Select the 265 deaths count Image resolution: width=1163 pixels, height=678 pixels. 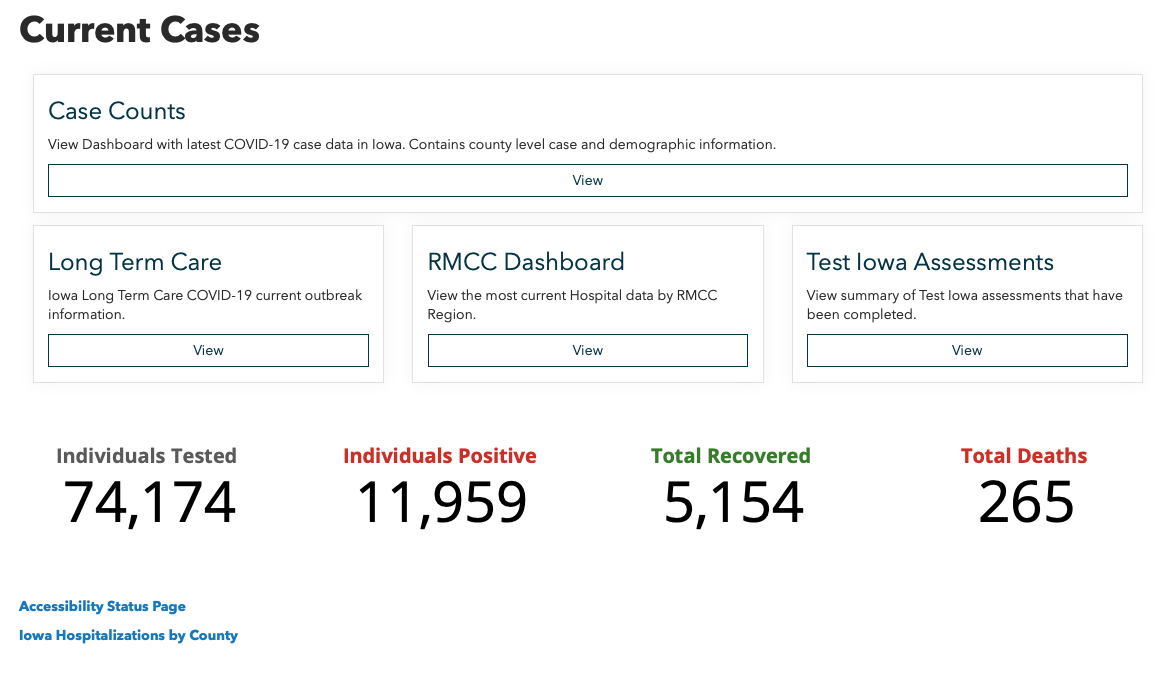point(1026,502)
